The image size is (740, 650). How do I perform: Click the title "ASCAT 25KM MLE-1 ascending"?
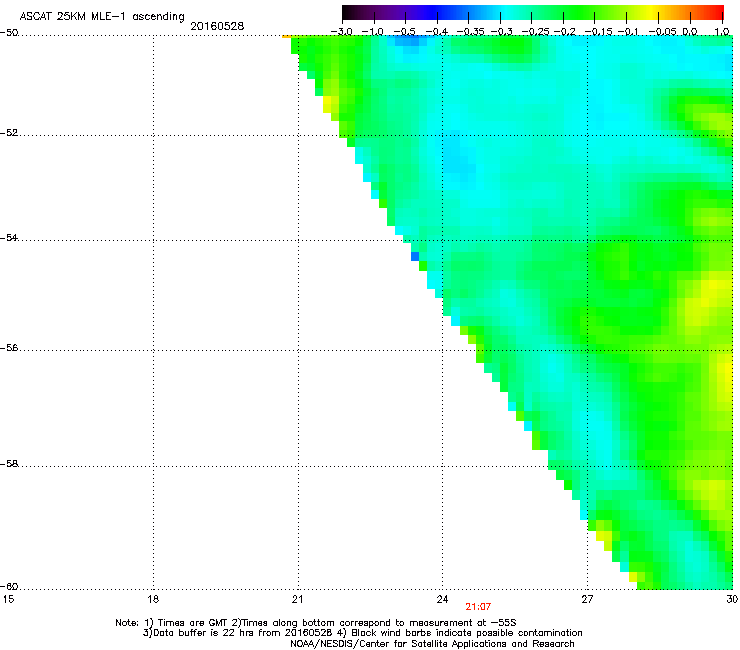[102, 17]
